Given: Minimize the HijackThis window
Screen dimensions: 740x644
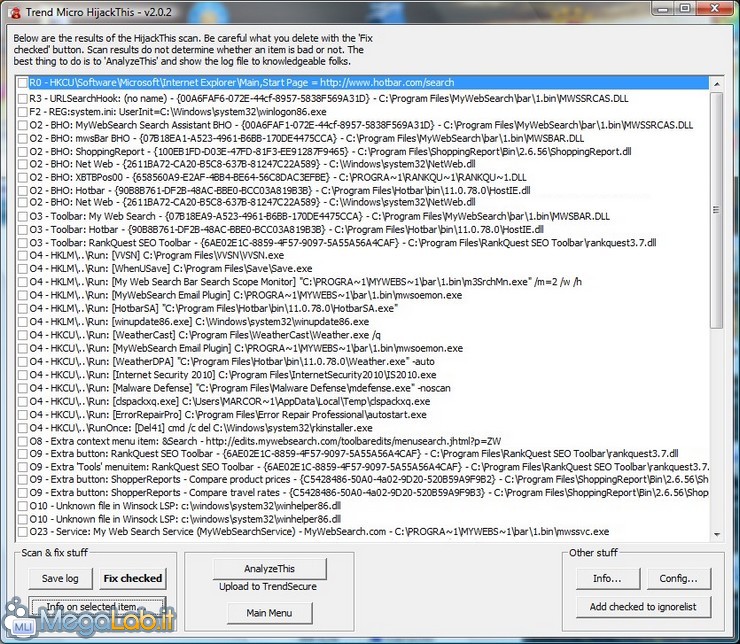Looking at the screenshot, I should (663, 8).
